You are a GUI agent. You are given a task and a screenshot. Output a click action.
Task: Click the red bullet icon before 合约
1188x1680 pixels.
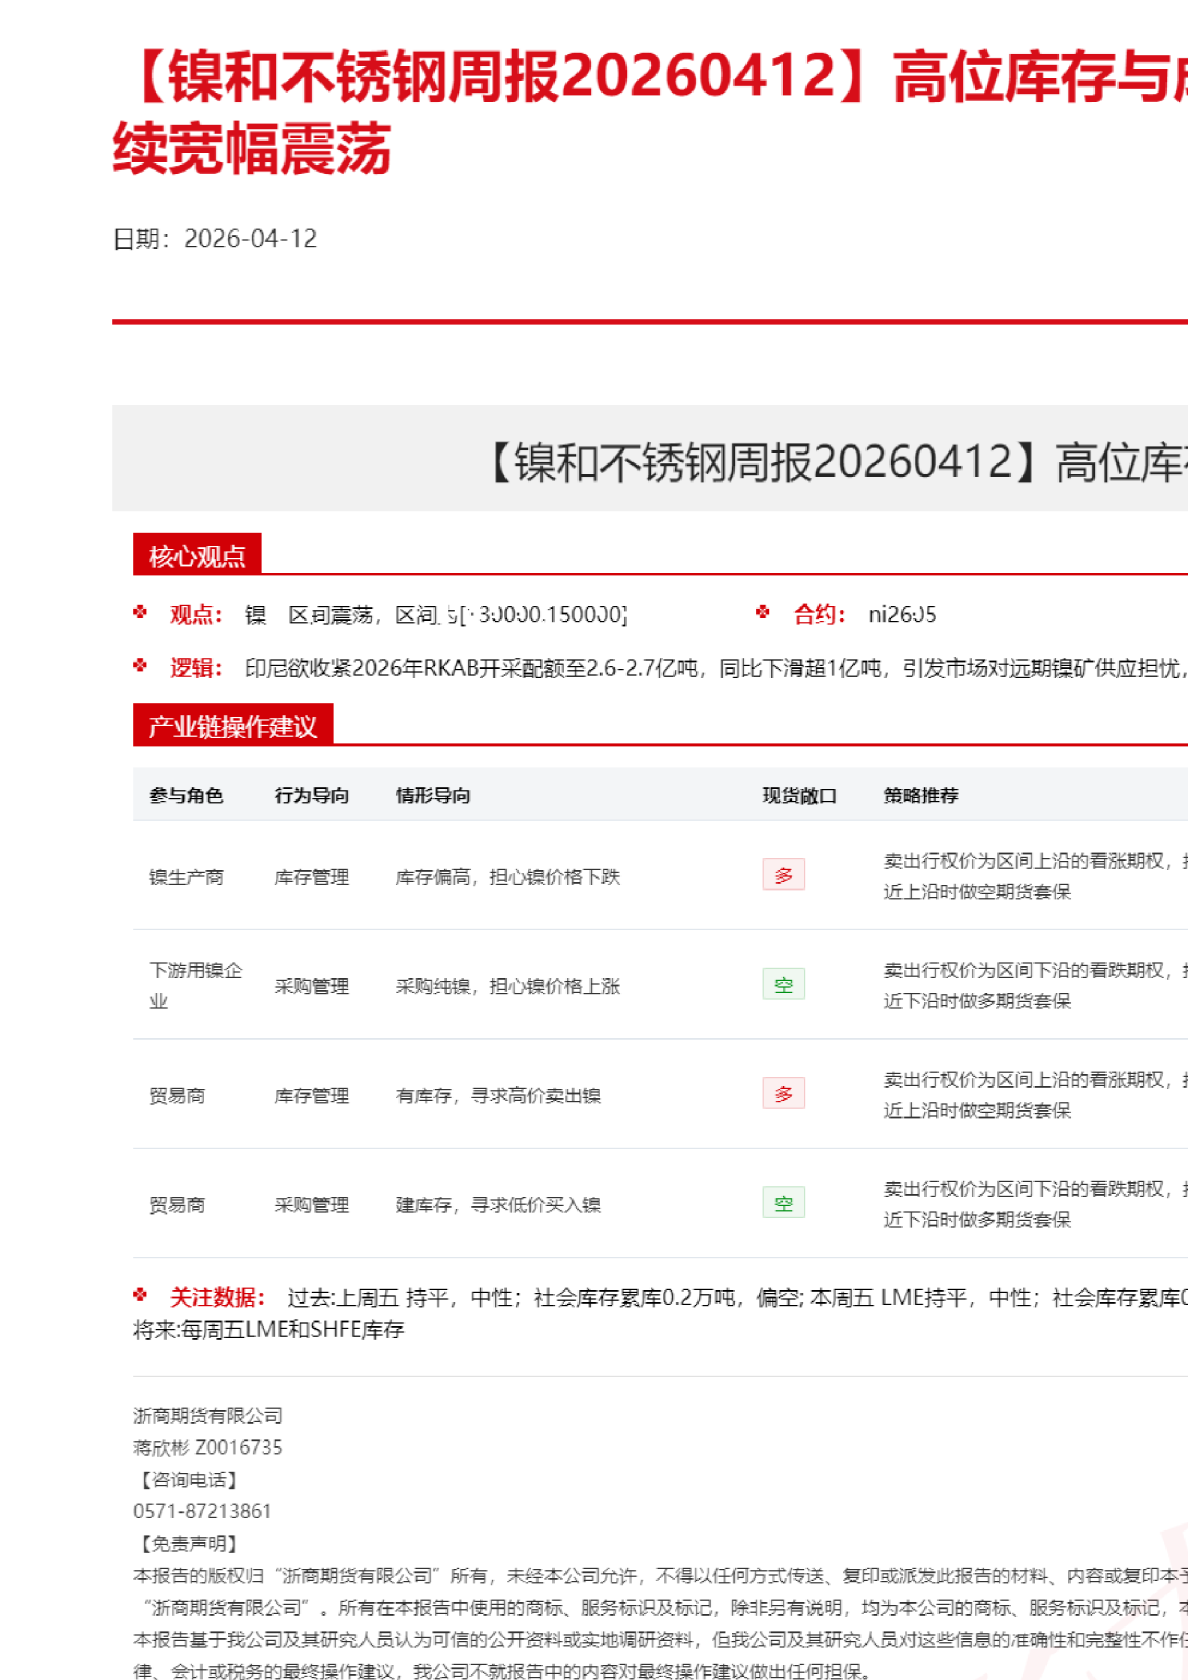click(x=763, y=612)
